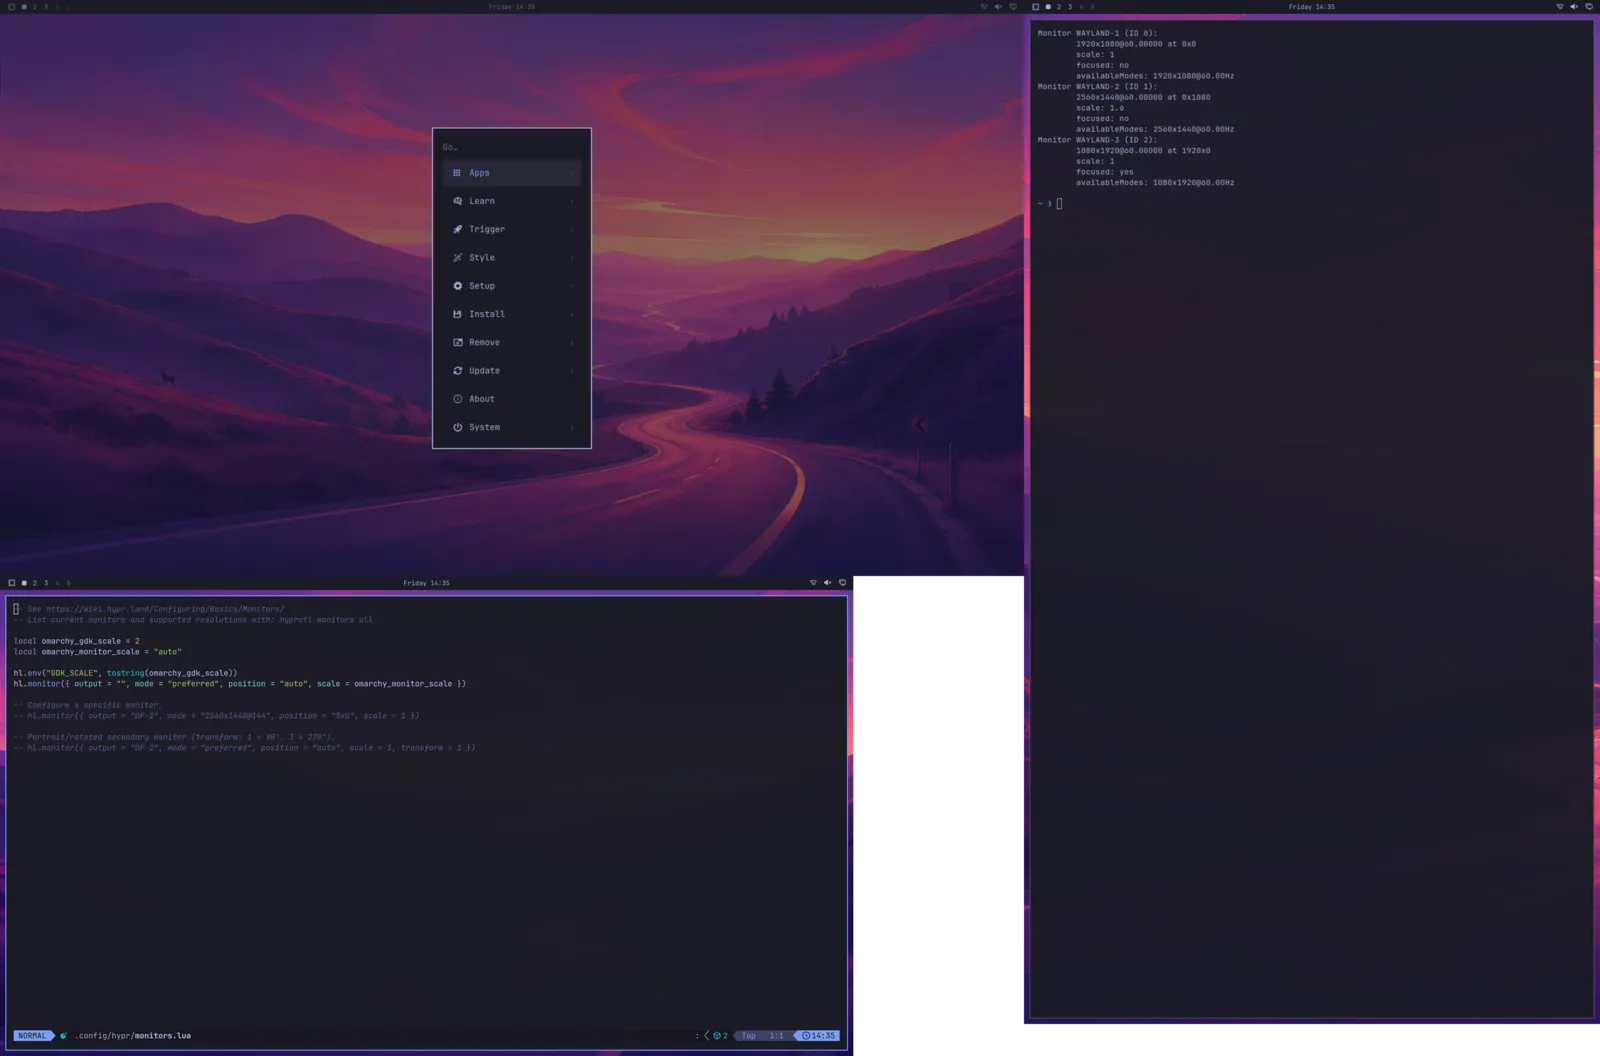Click the floppy disk icon beside Install
This screenshot has width=1600, height=1056.
pyautogui.click(x=457, y=314)
